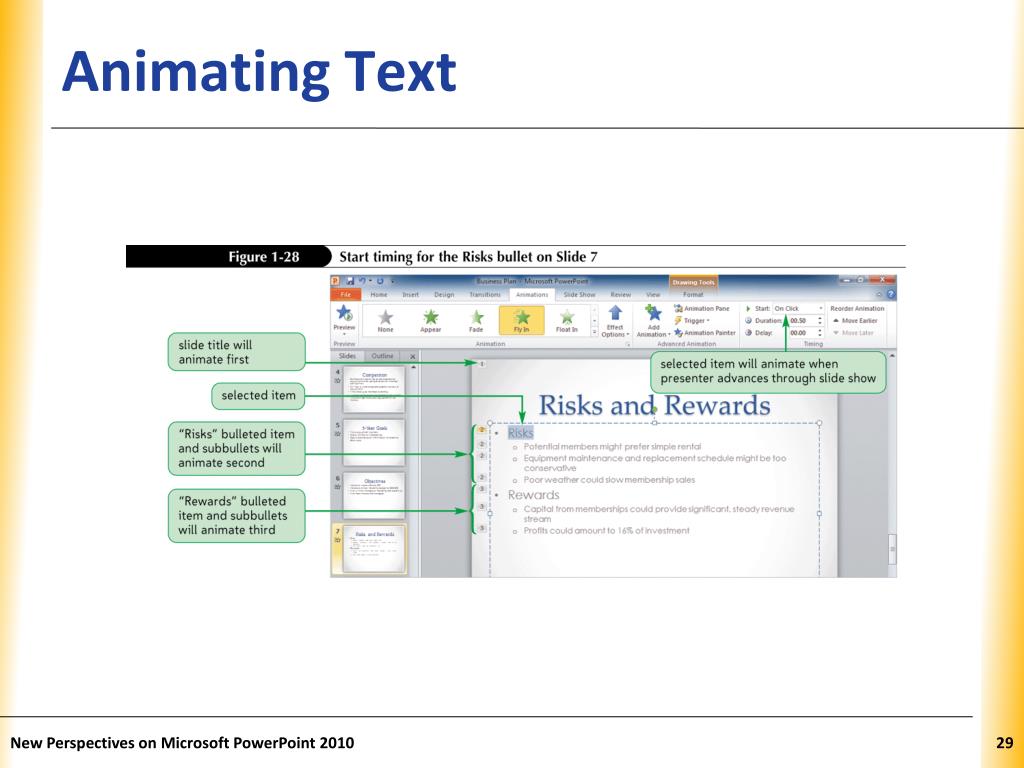Image resolution: width=1024 pixels, height=768 pixels.
Task: Click 'Profits could amount to 16% of investment' text
Action: click(x=607, y=531)
